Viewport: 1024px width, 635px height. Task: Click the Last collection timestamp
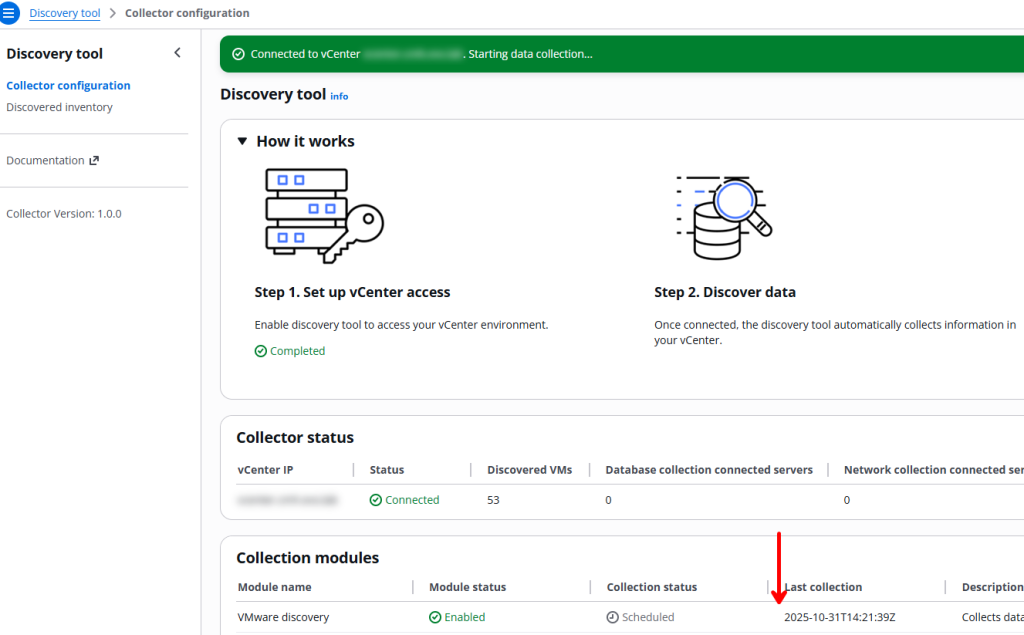point(840,617)
